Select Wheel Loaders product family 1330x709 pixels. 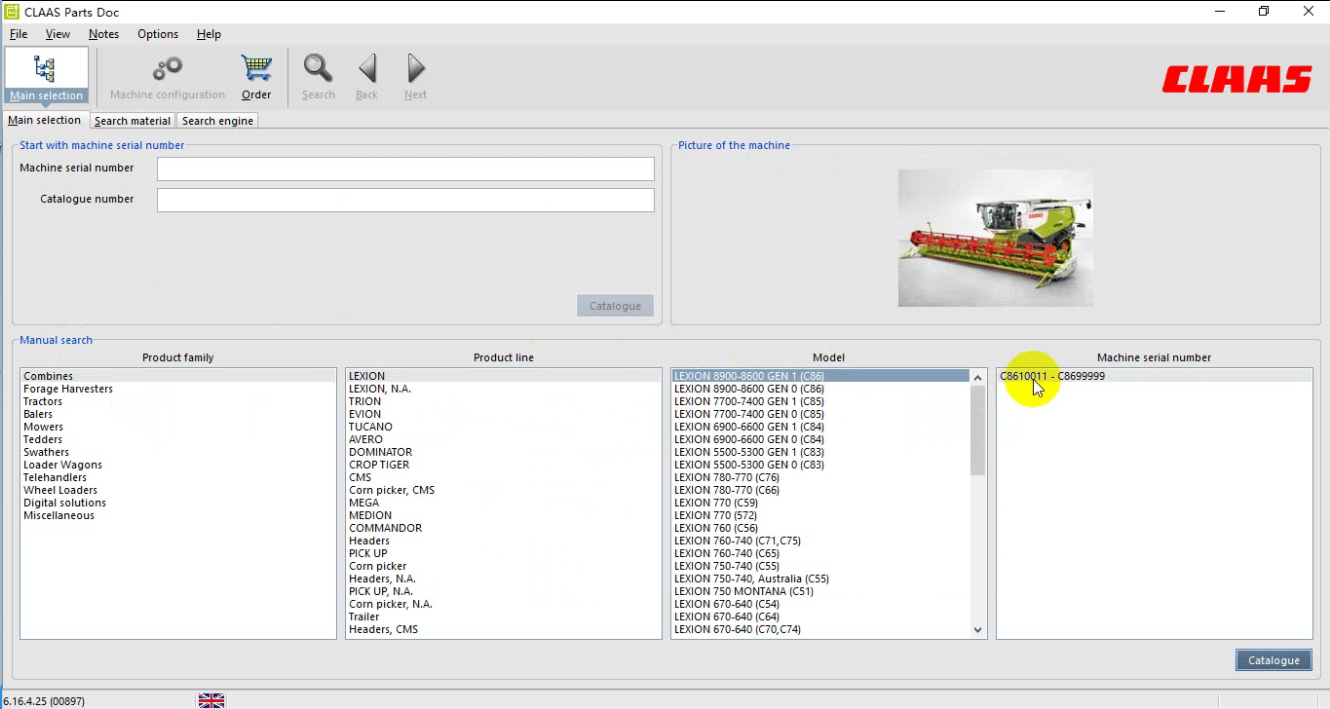pyautogui.click(x=178, y=490)
